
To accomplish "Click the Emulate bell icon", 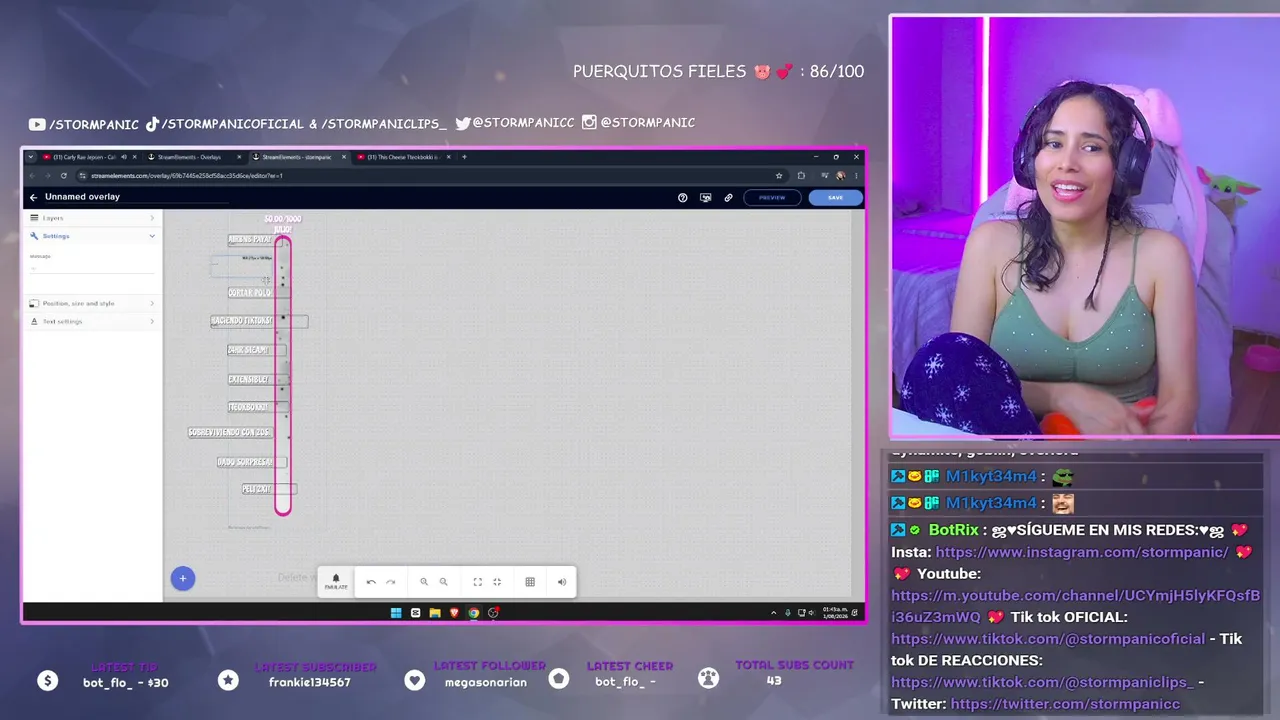I will [x=336, y=581].
